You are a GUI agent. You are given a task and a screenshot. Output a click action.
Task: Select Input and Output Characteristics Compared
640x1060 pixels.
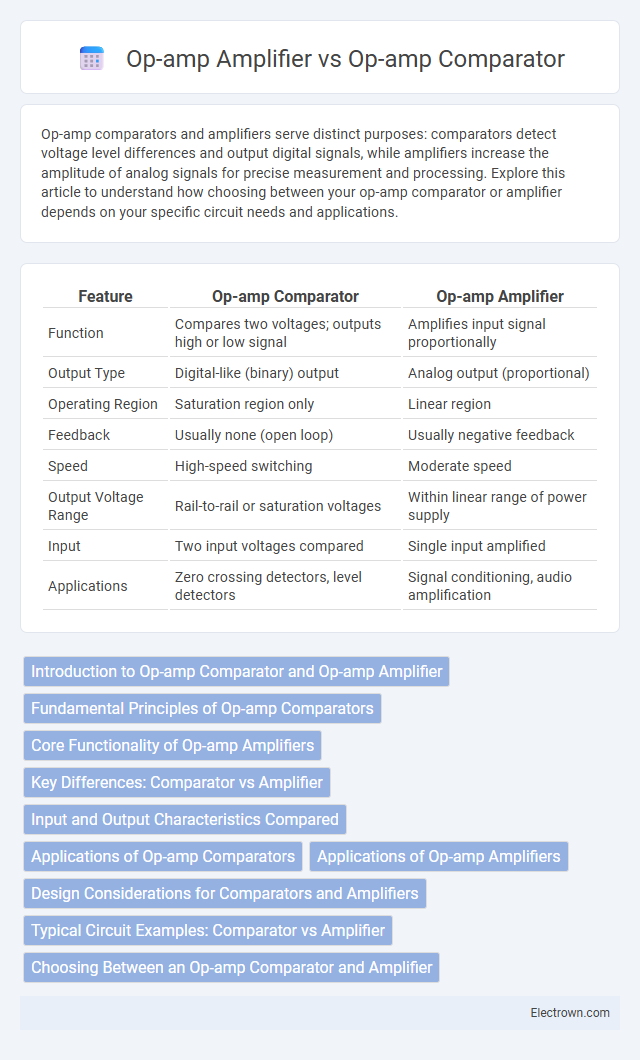click(184, 819)
